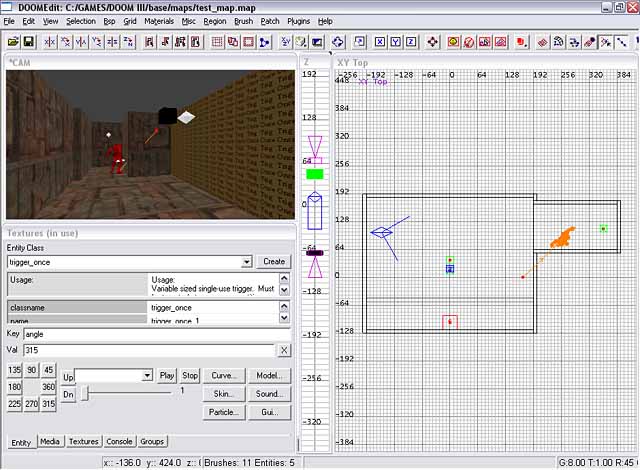Click the overlapping squares CSG merge icon
Viewport: 640px width, 470px height.
(233, 42)
